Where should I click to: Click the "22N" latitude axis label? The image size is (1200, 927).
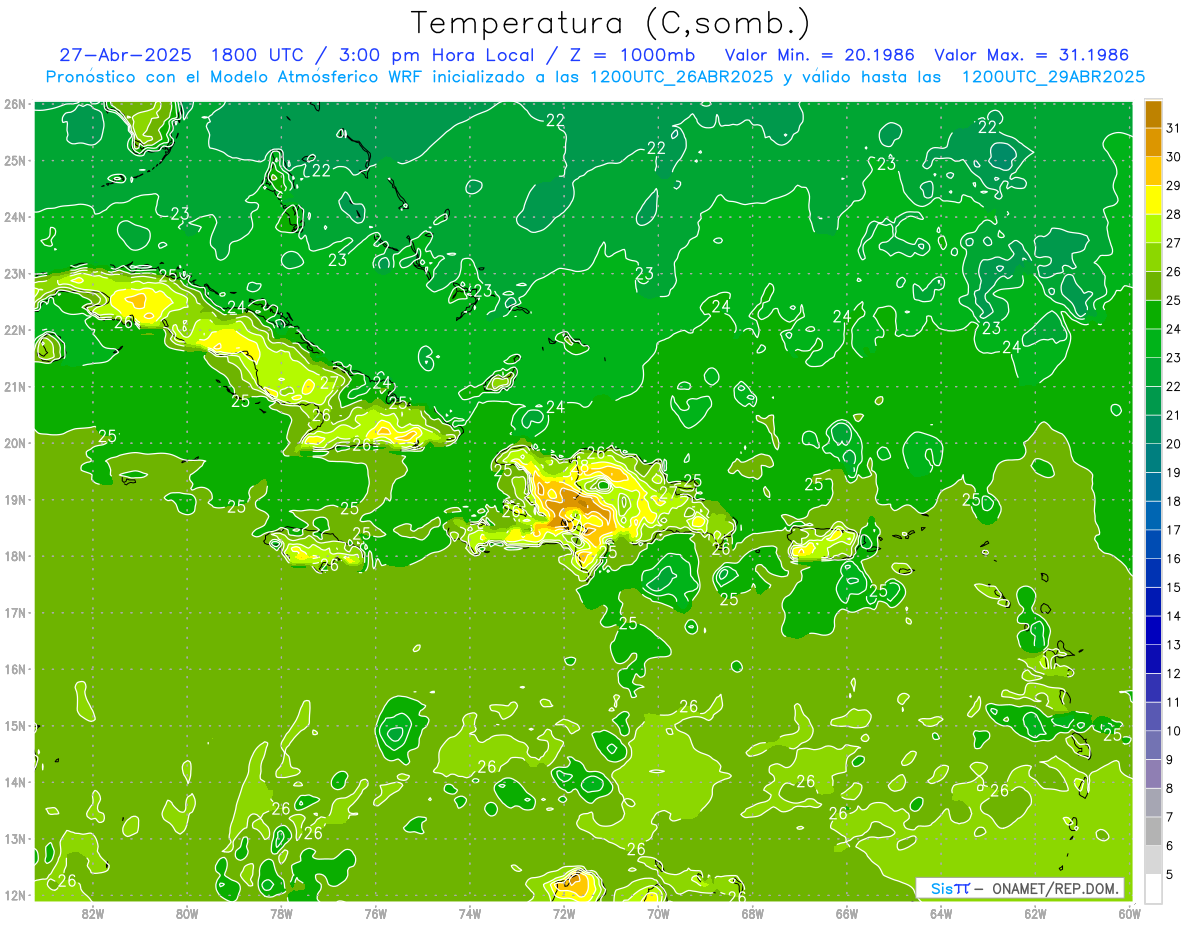point(15,330)
